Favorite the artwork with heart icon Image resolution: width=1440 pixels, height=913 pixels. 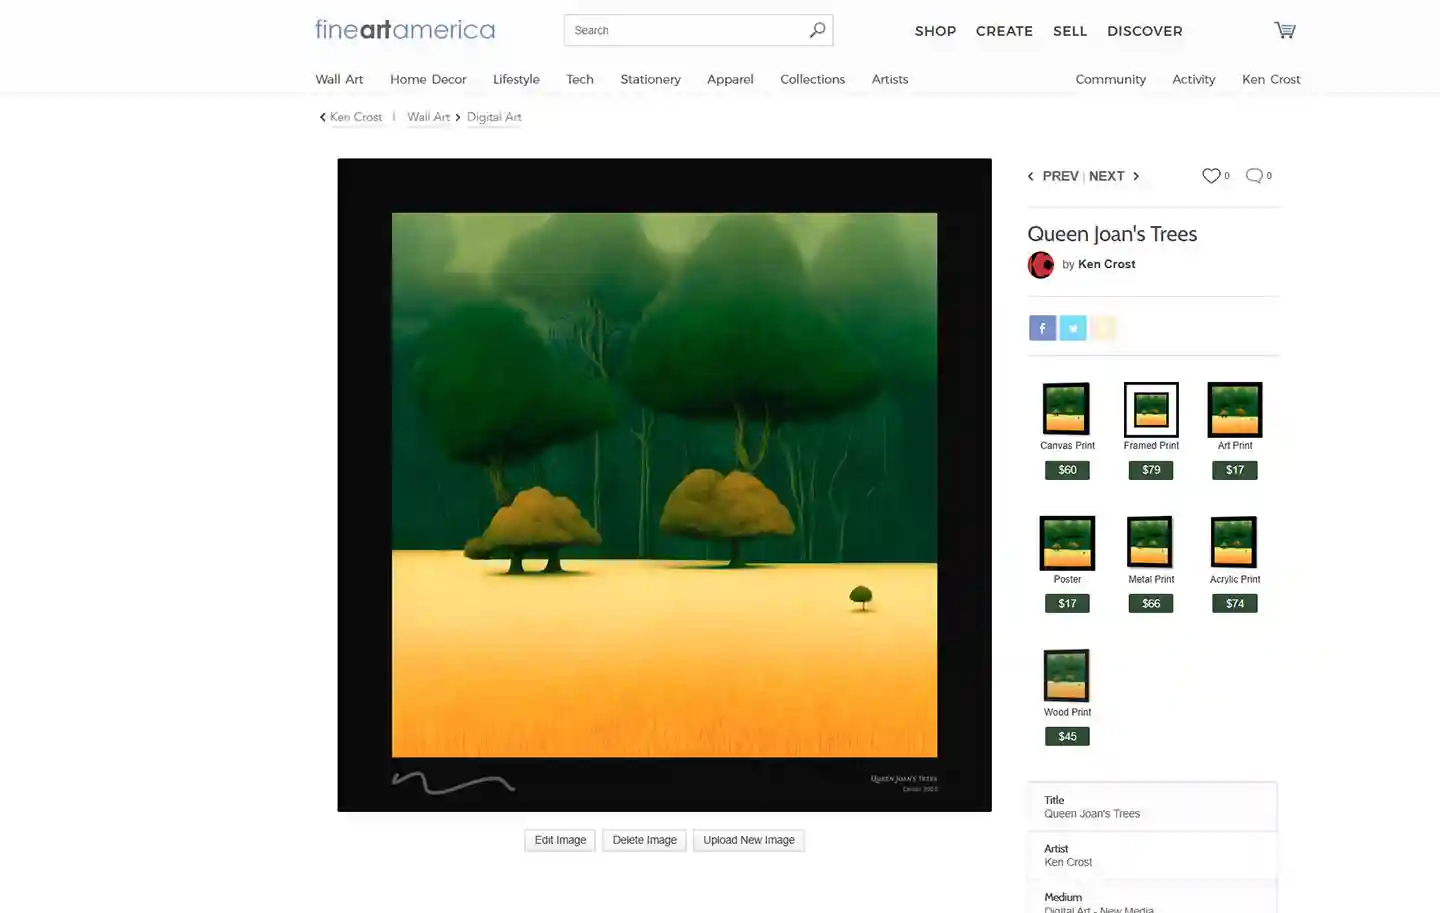[x=1211, y=176]
